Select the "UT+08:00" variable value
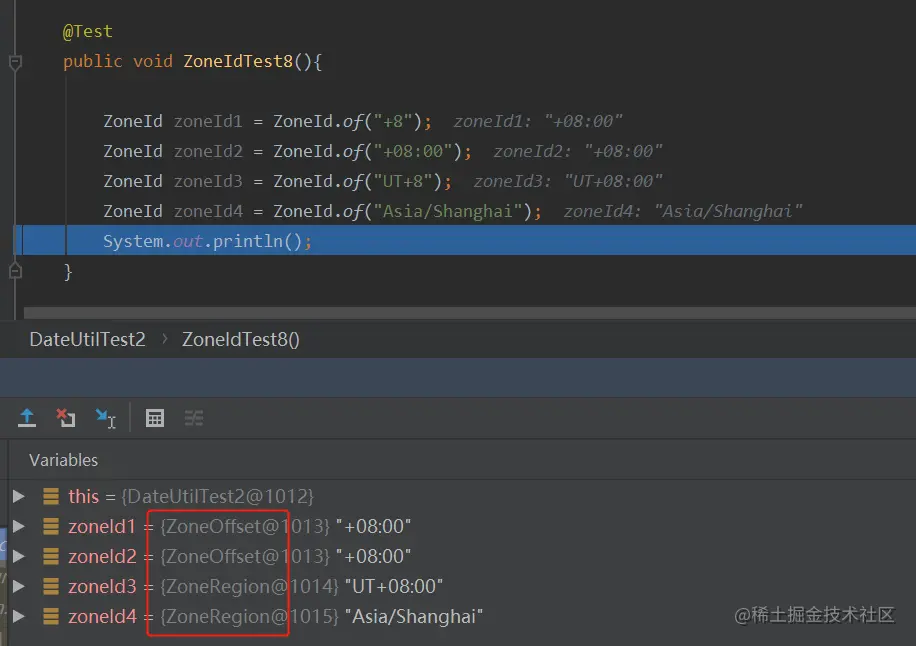Viewport: 916px width, 646px height. point(394,586)
